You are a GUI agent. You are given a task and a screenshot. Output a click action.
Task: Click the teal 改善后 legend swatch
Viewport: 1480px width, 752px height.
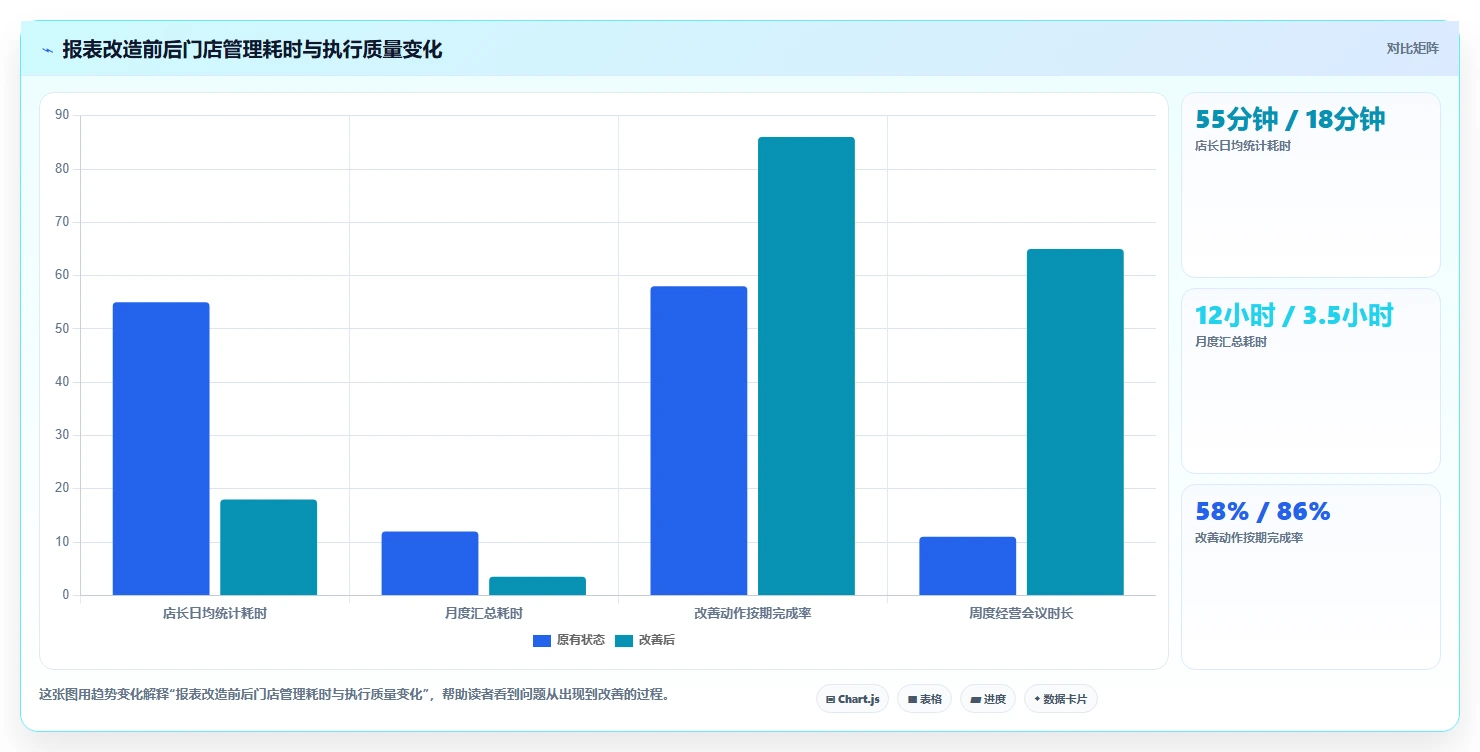click(x=624, y=640)
